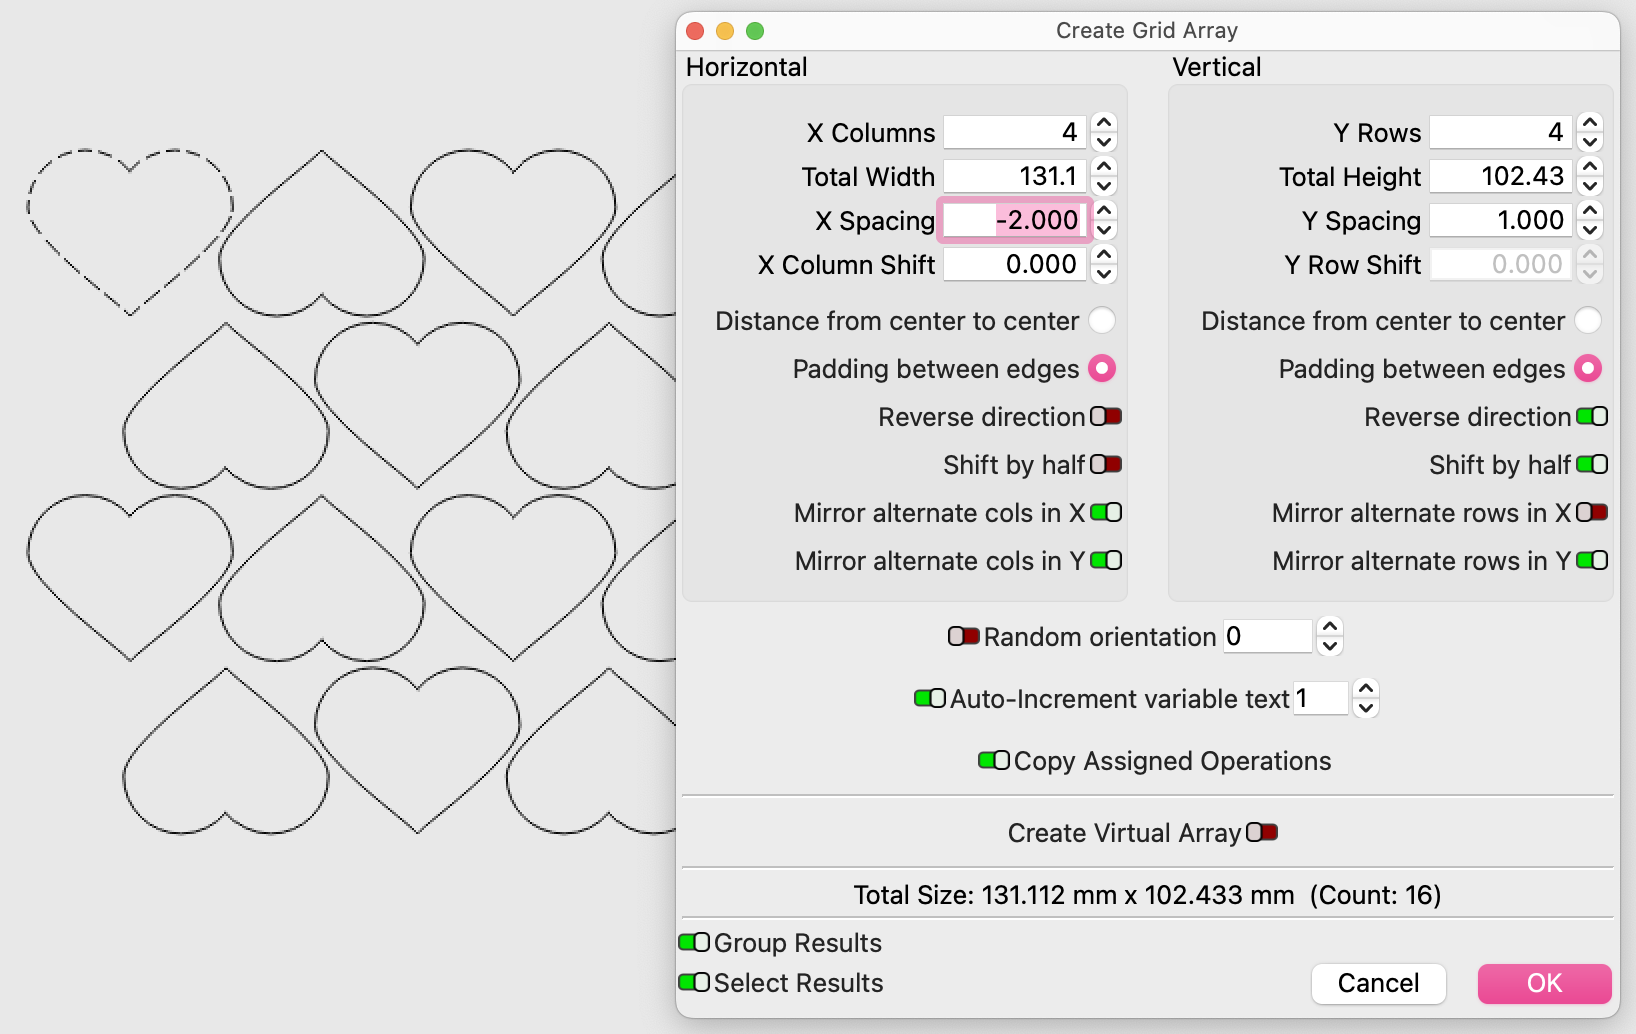Decrease Y Rows with down arrow
The width and height of the screenshot is (1636, 1034).
tap(1590, 142)
